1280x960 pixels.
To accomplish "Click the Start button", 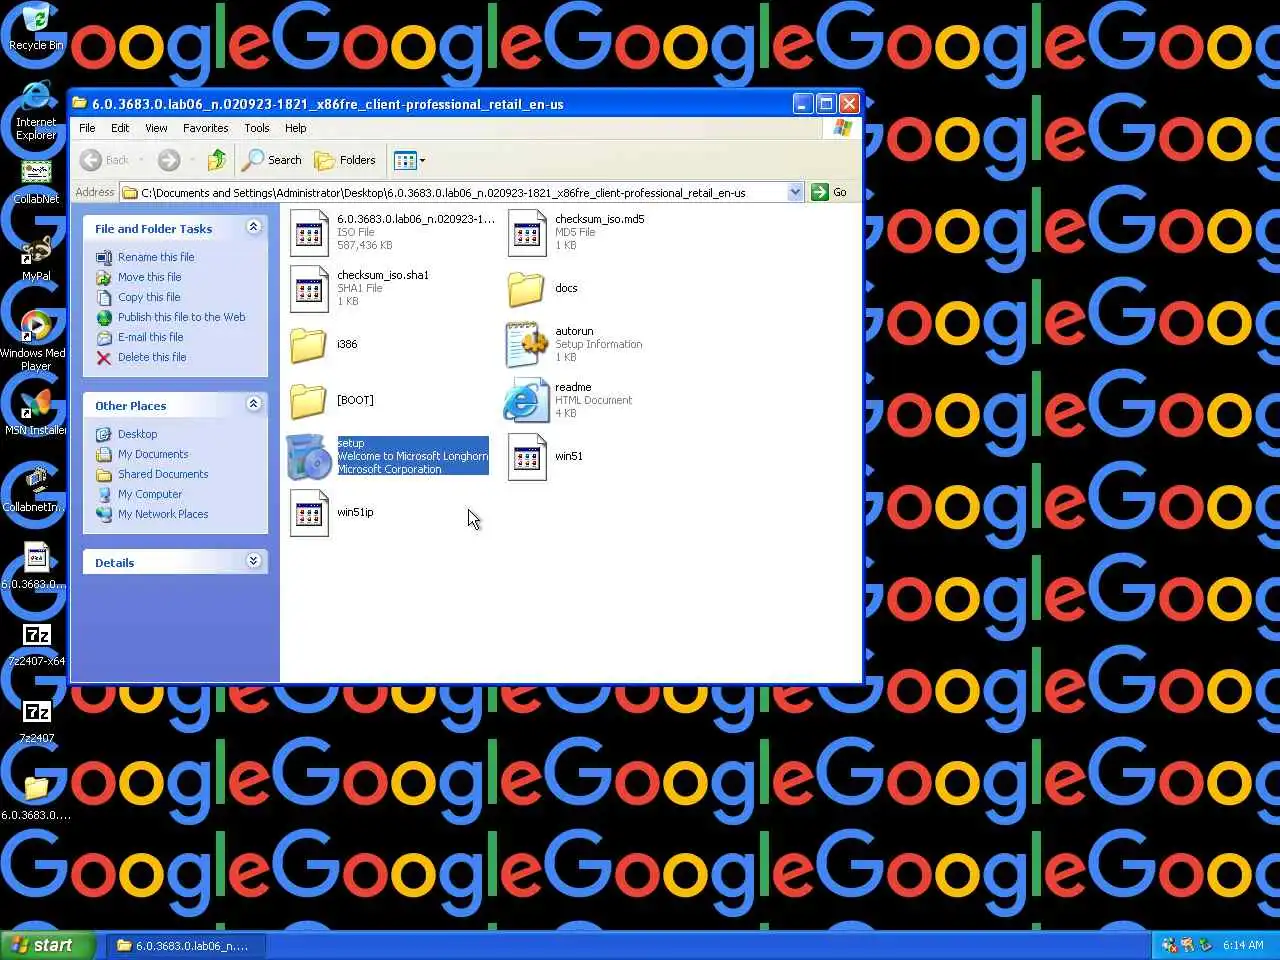I will tap(47, 945).
